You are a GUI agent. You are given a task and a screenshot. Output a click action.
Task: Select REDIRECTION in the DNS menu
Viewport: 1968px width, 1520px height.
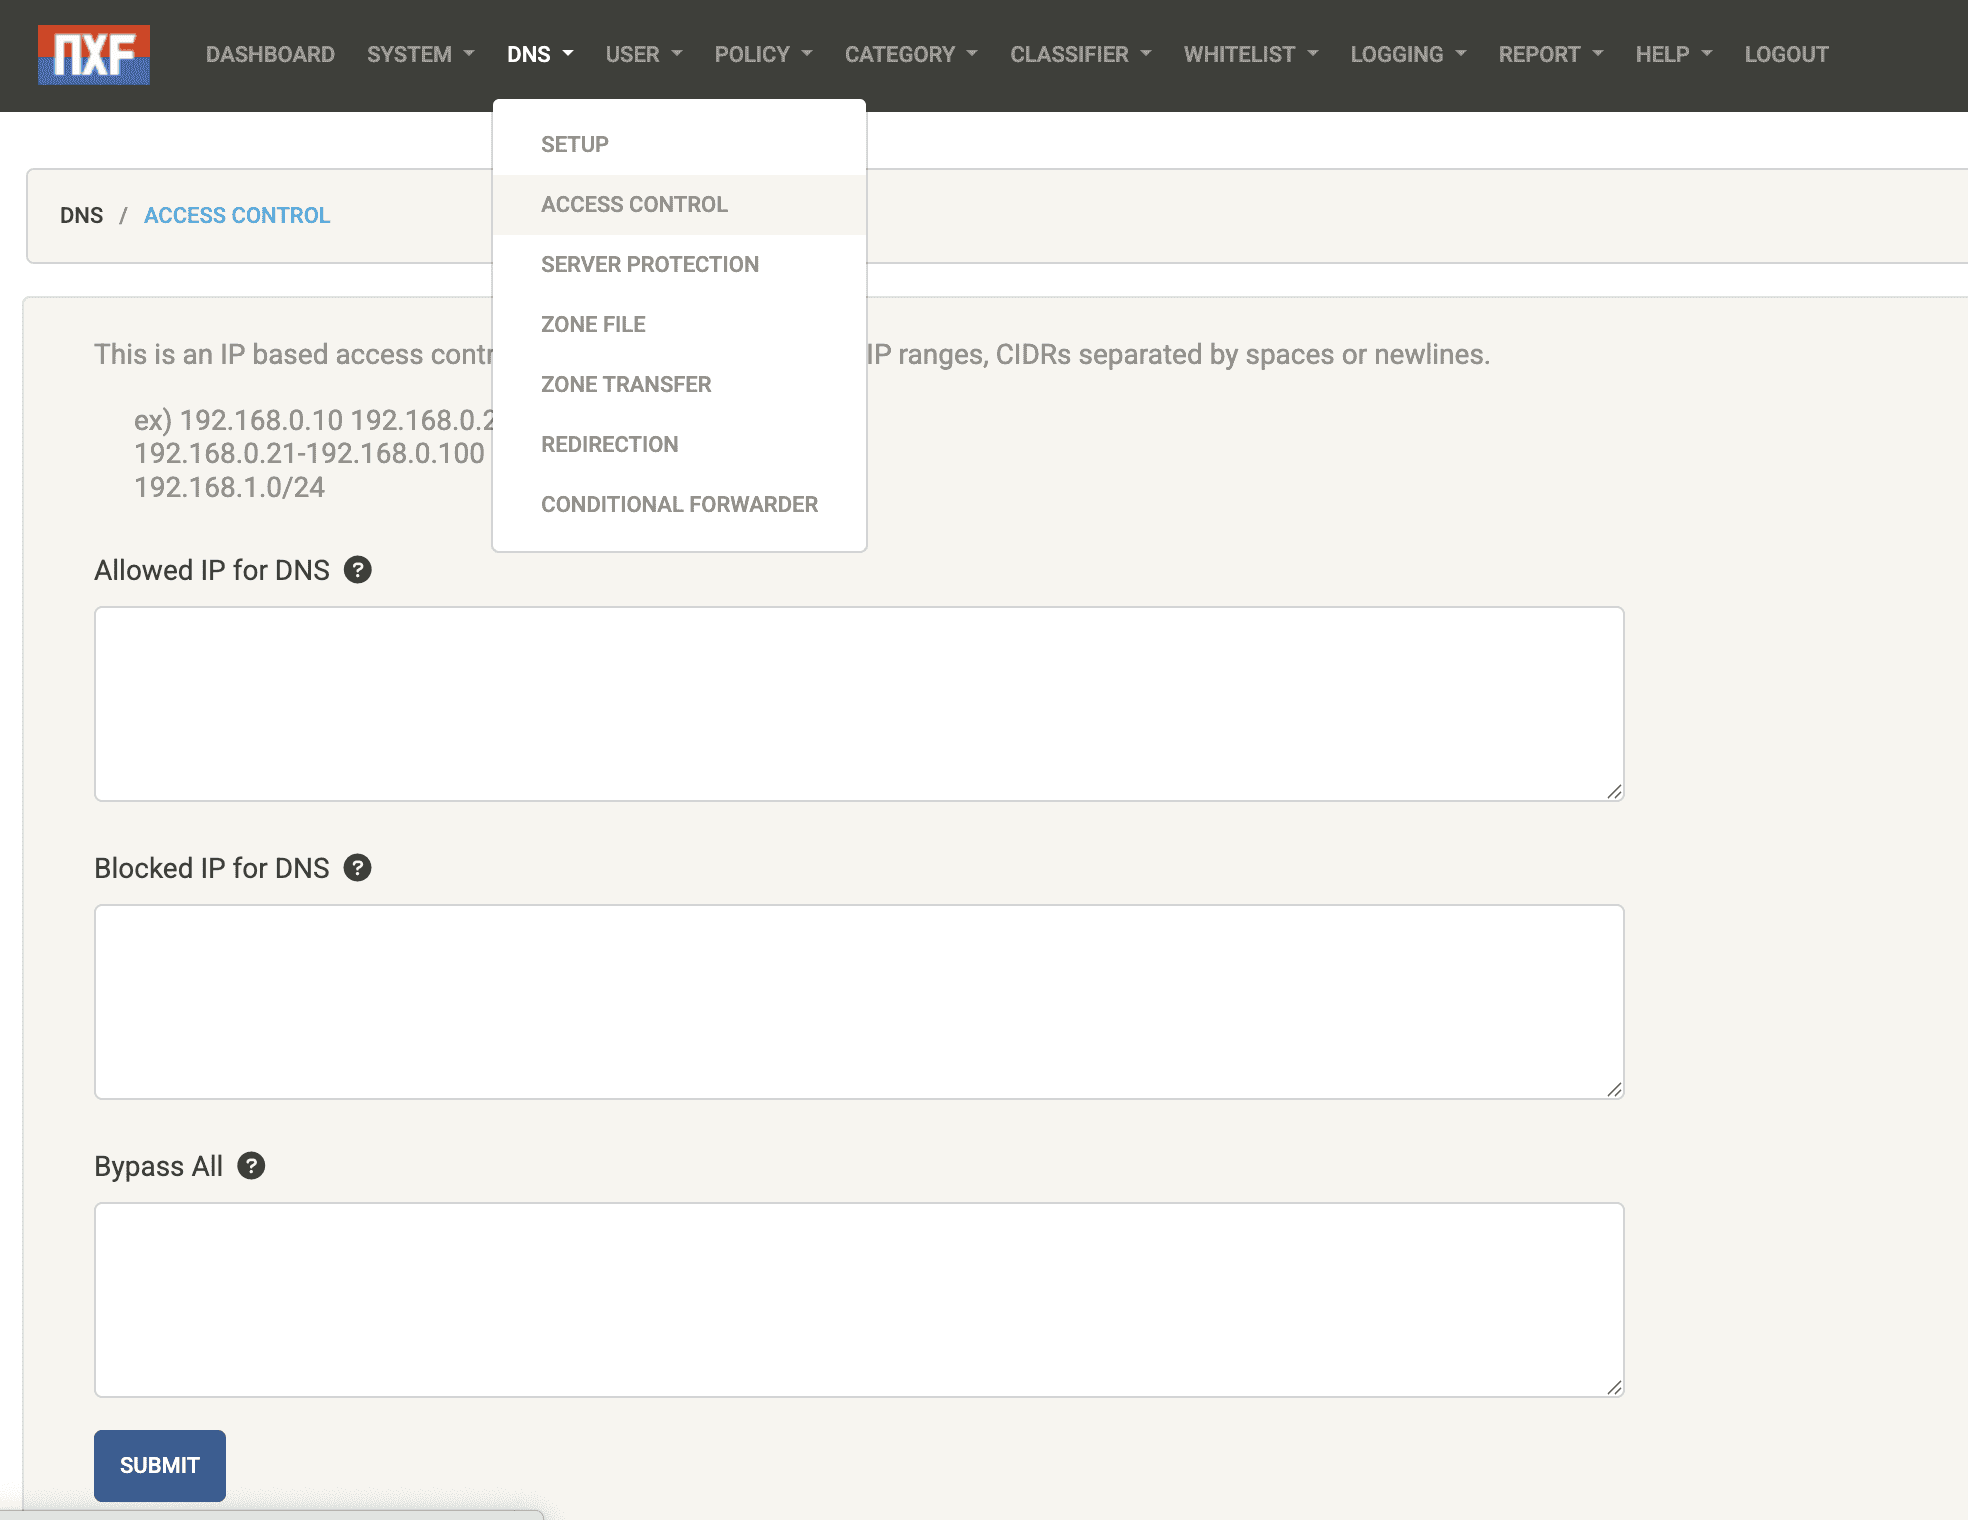[x=609, y=445]
